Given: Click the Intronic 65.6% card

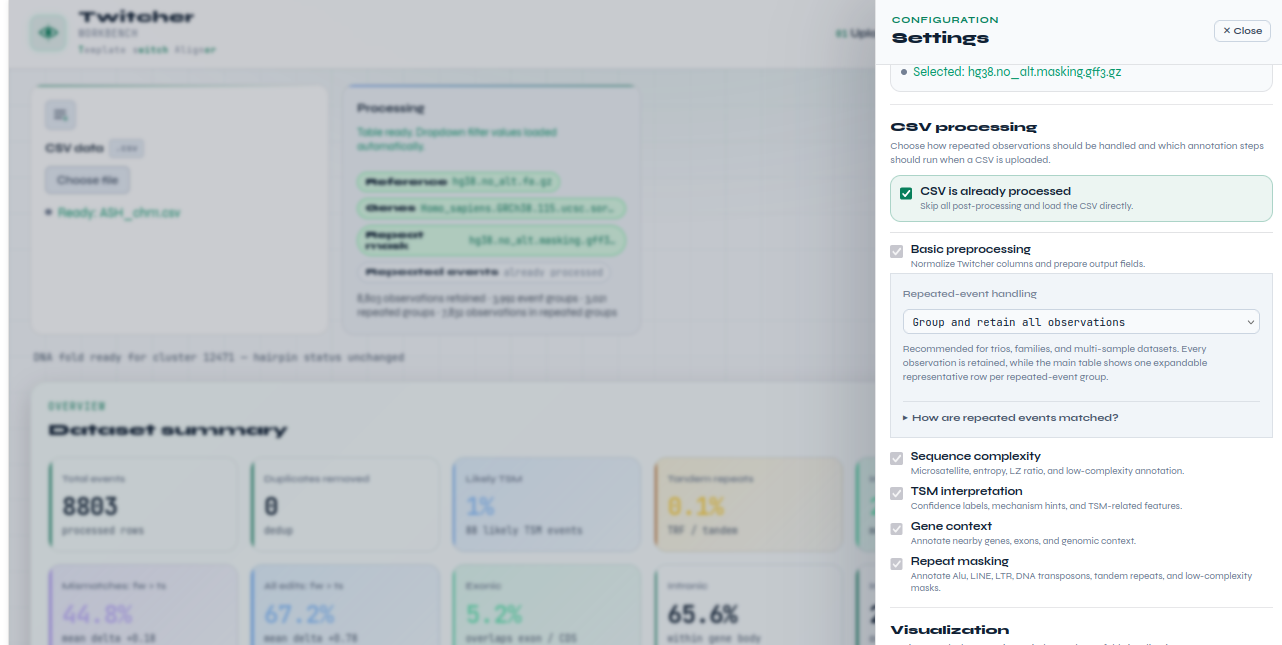Looking at the screenshot, I should [749, 605].
